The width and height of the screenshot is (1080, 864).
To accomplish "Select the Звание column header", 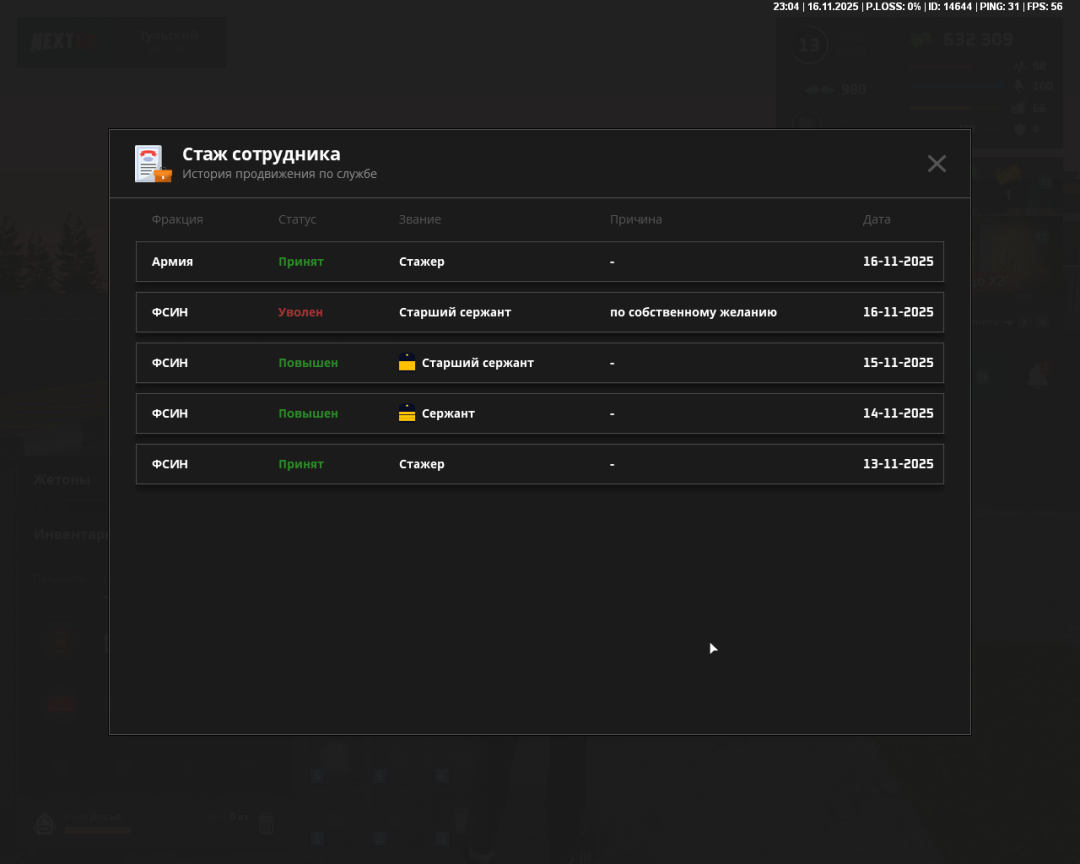I will click(x=420, y=219).
